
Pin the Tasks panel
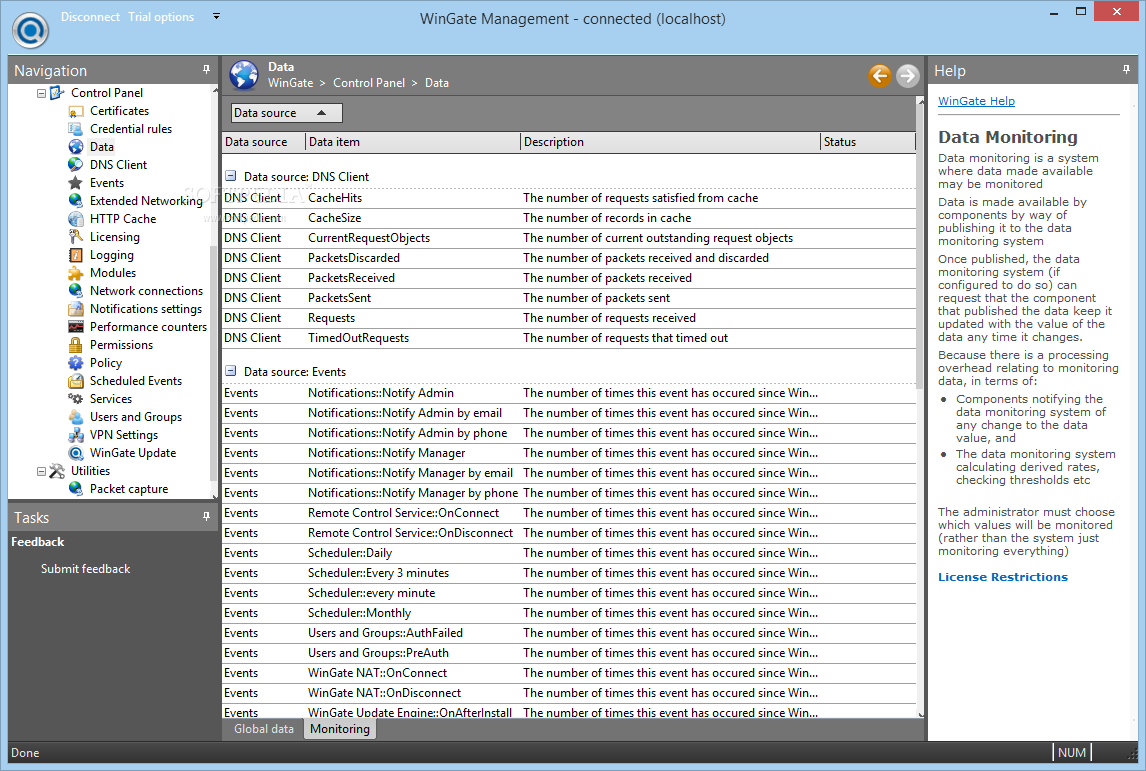(206, 516)
